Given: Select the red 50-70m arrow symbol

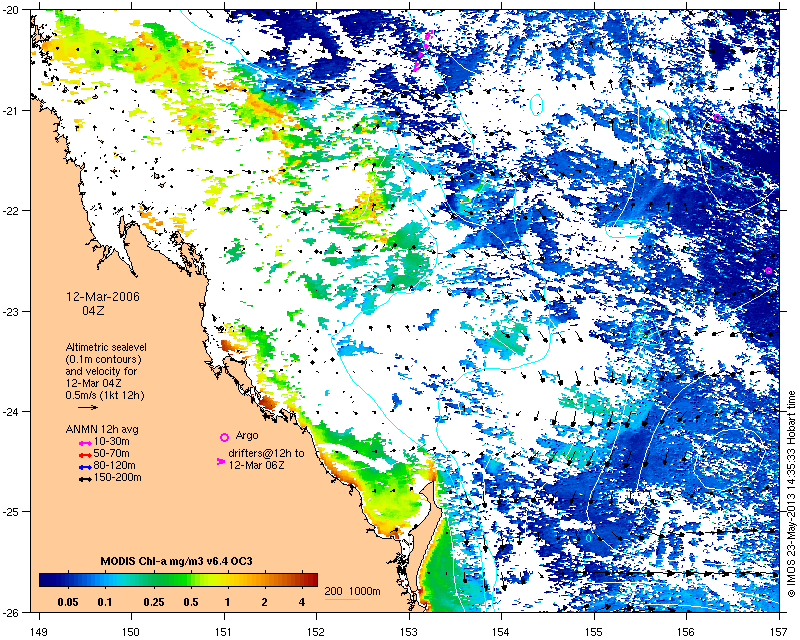Looking at the screenshot, I should tap(85, 455).
